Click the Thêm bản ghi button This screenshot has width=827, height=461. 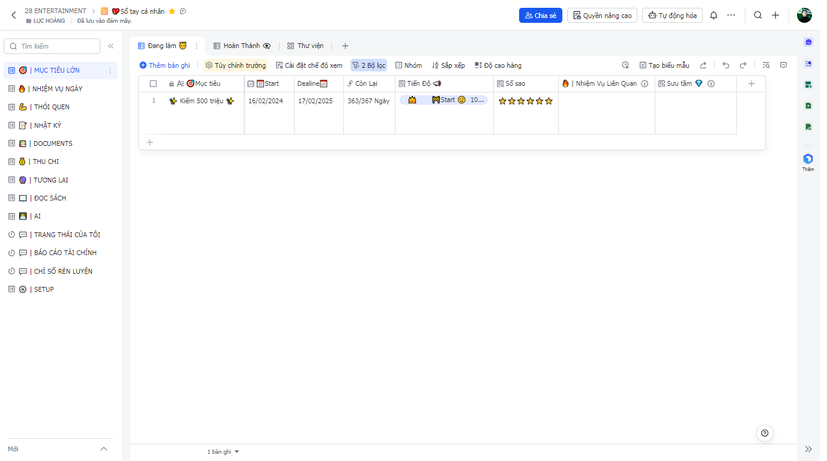pyautogui.click(x=165, y=66)
